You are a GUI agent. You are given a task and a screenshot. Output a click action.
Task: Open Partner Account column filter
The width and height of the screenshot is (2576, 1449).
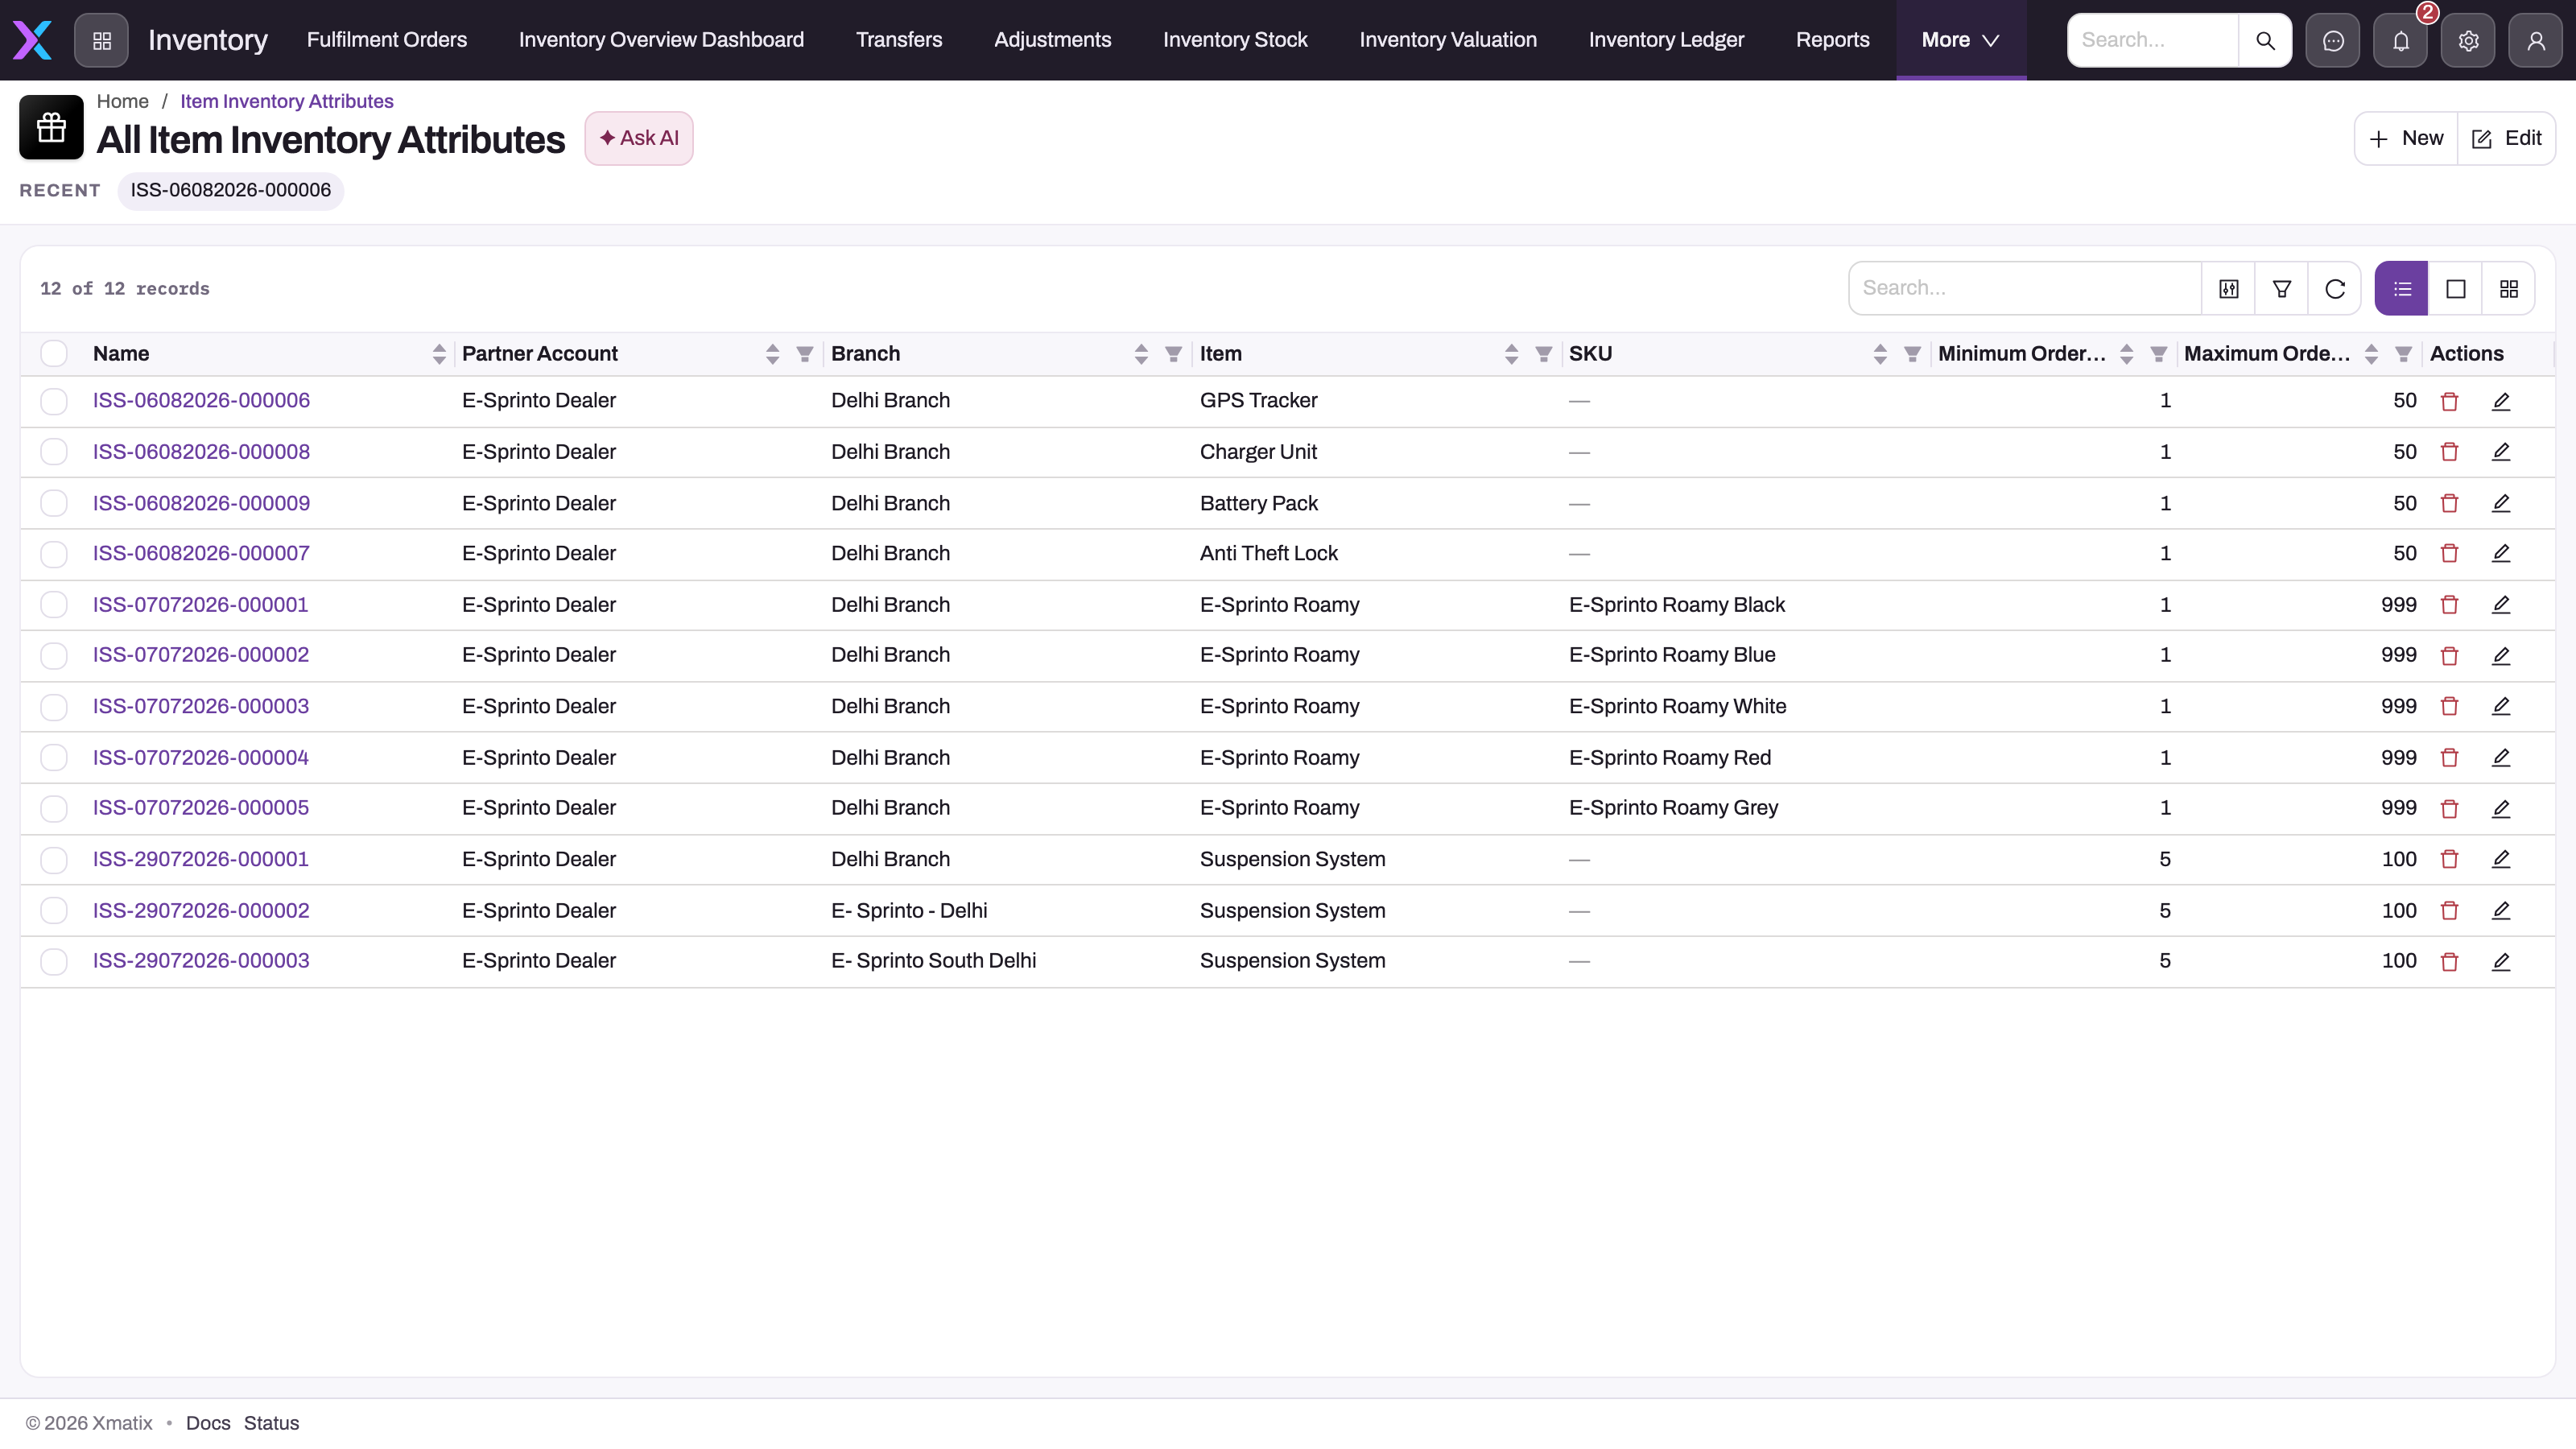coord(804,354)
